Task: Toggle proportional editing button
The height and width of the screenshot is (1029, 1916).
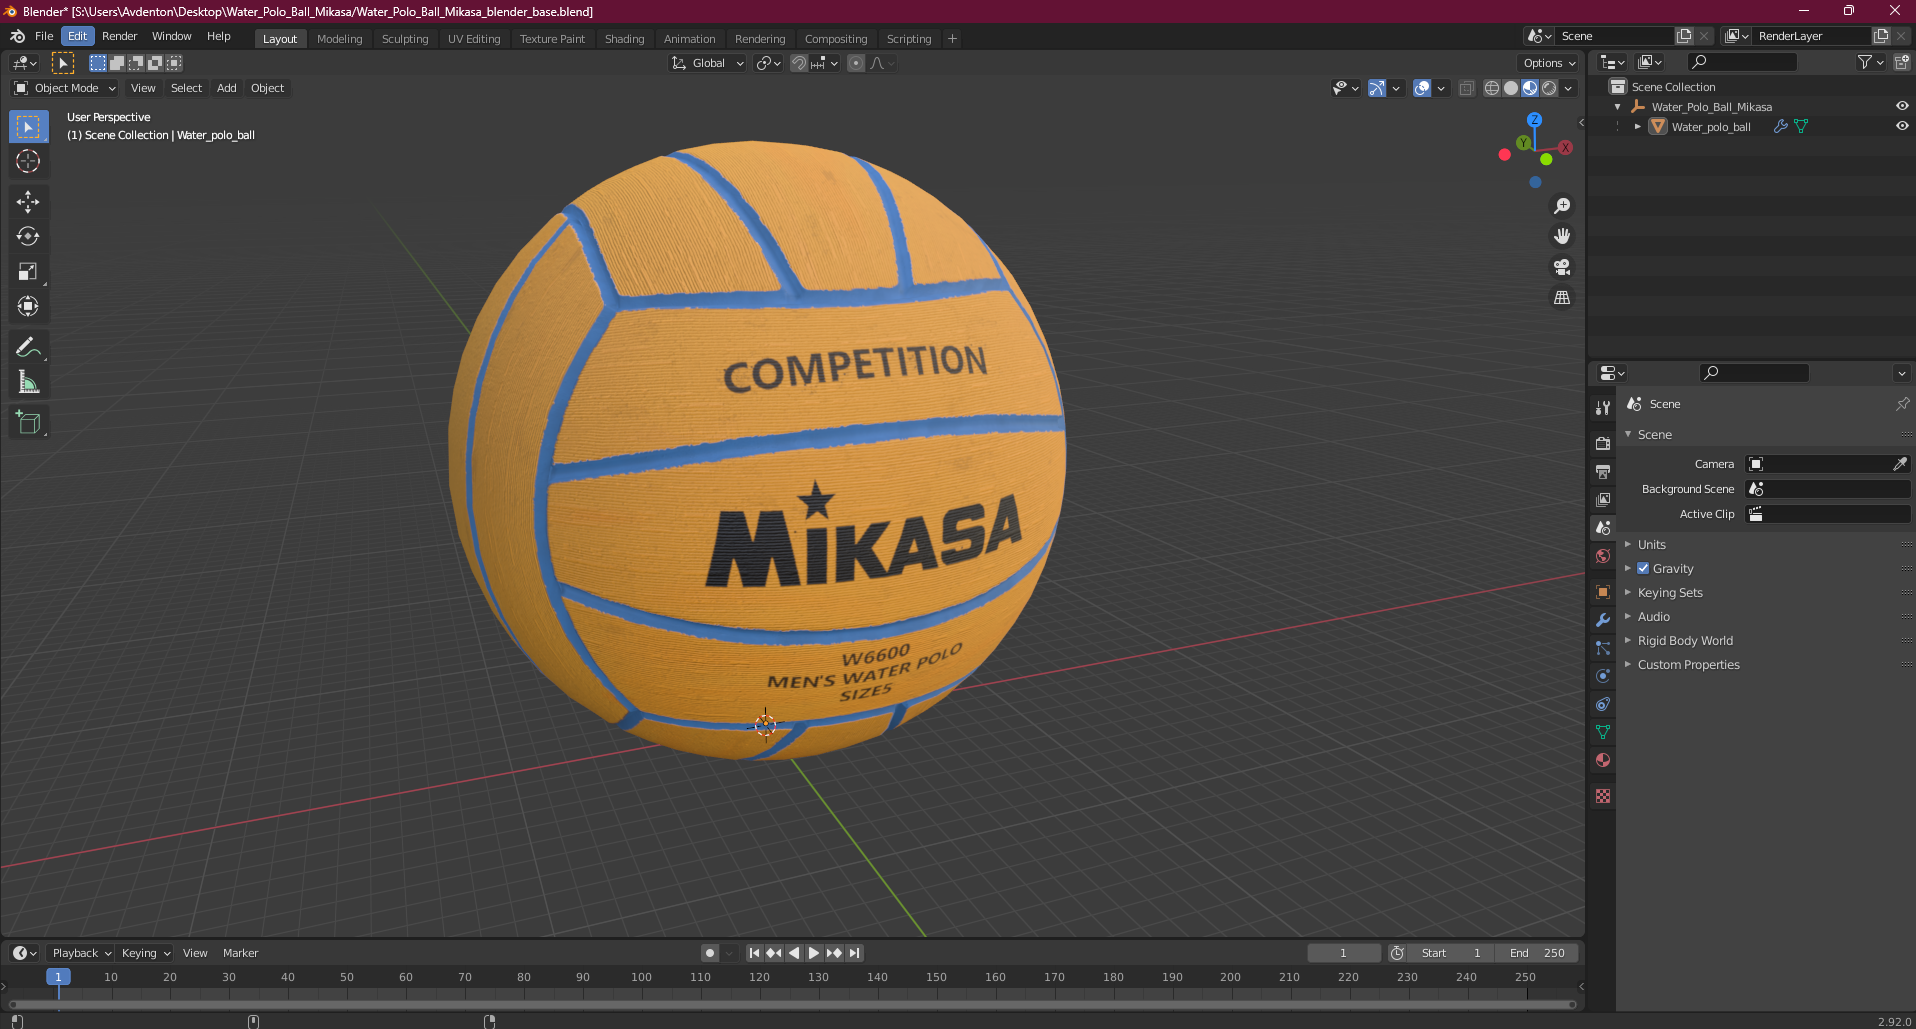Action: click(x=856, y=63)
